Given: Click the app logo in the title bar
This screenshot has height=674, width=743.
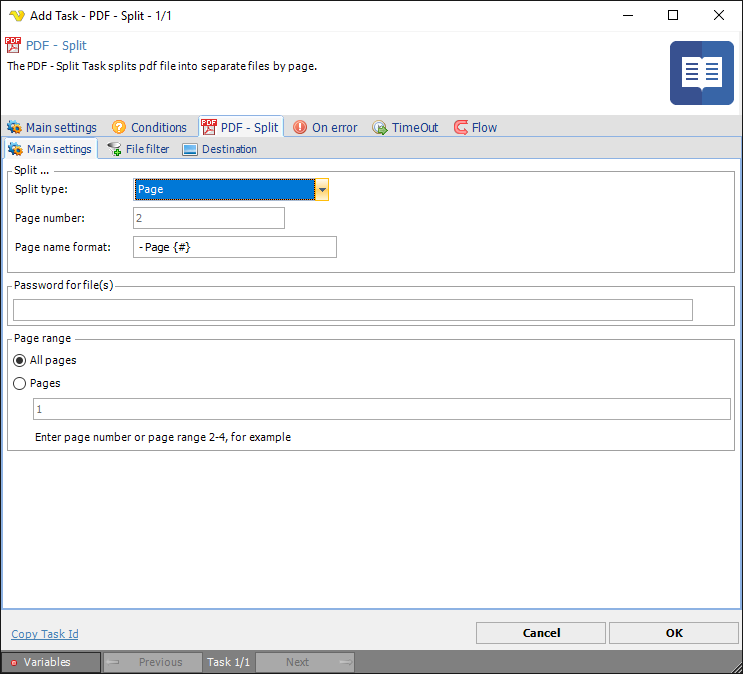Looking at the screenshot, I should point(16,15).
